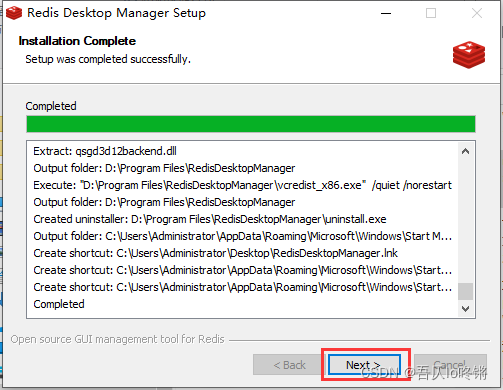503x390 pixels.
Task: Click the disabled maximize window icon
Action: pyautogui.click(x=431, y=13)
